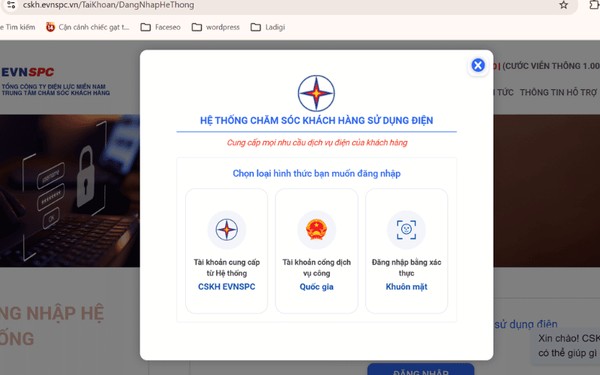Image resolution: width=600 pixels, height=375 pixels.
Task: Click the national emblem icon
Action: click(x=316, y=230)
